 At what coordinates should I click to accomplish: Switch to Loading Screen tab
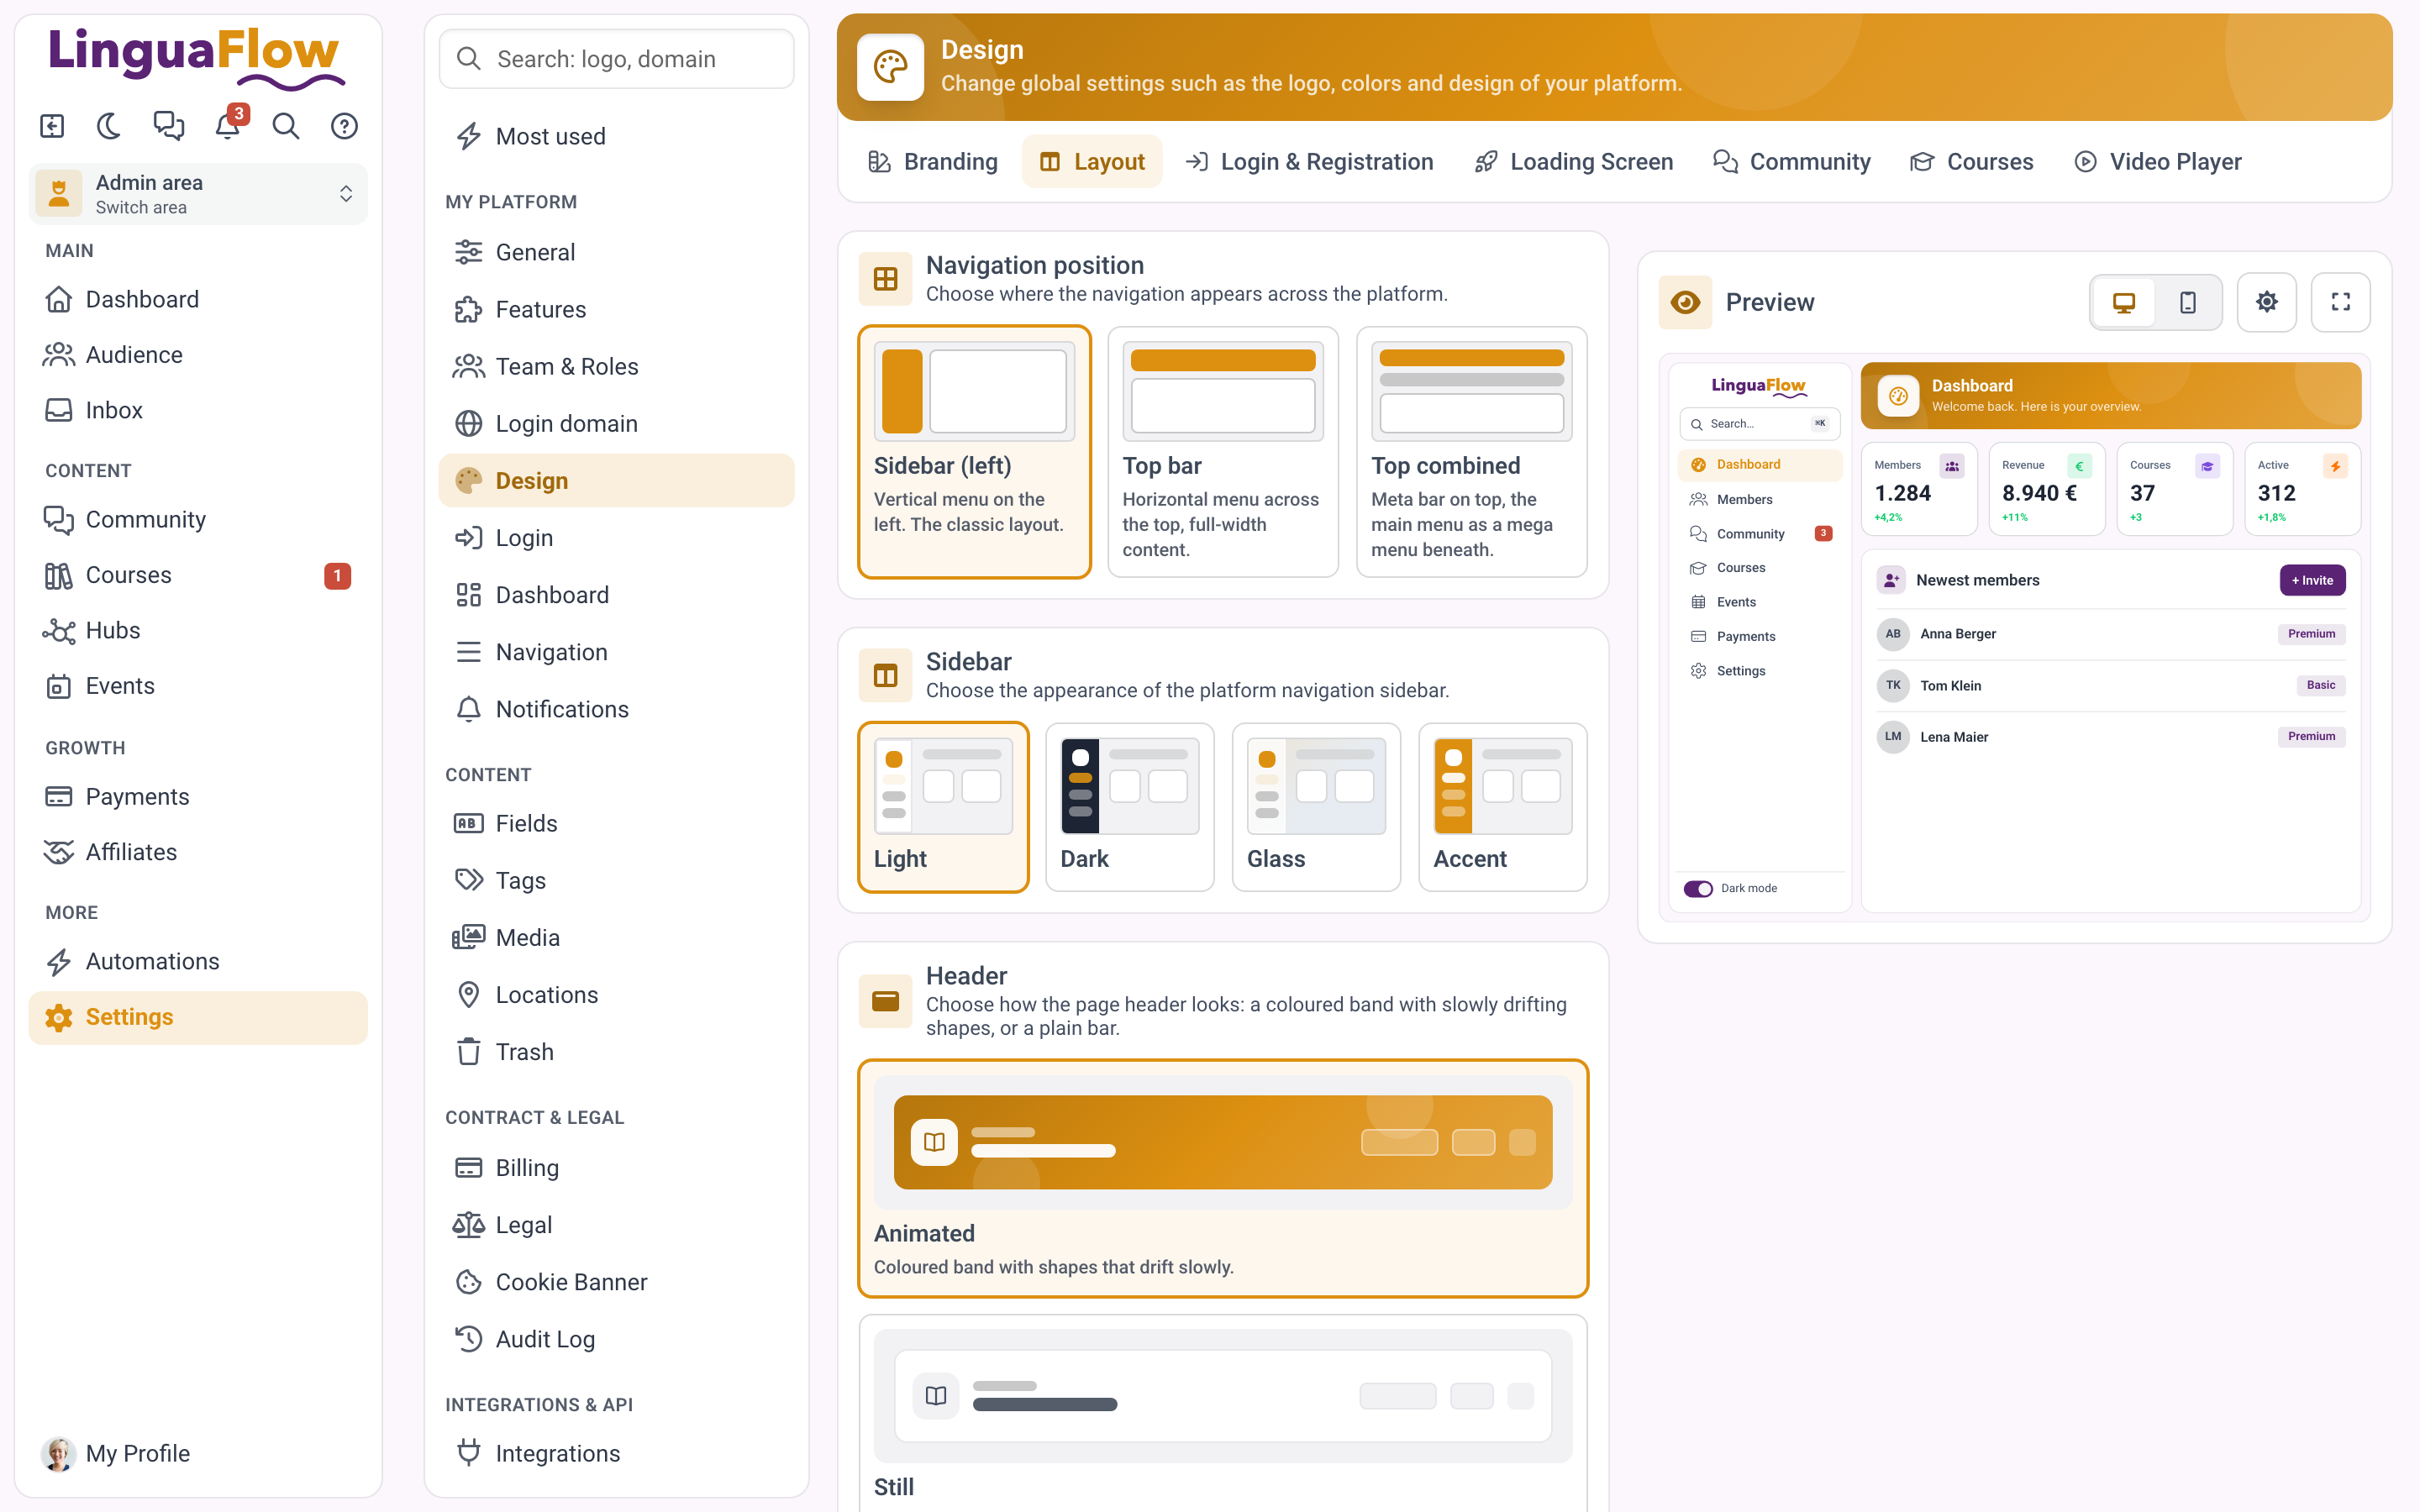pyautogui.click(x=1573, y=162)
